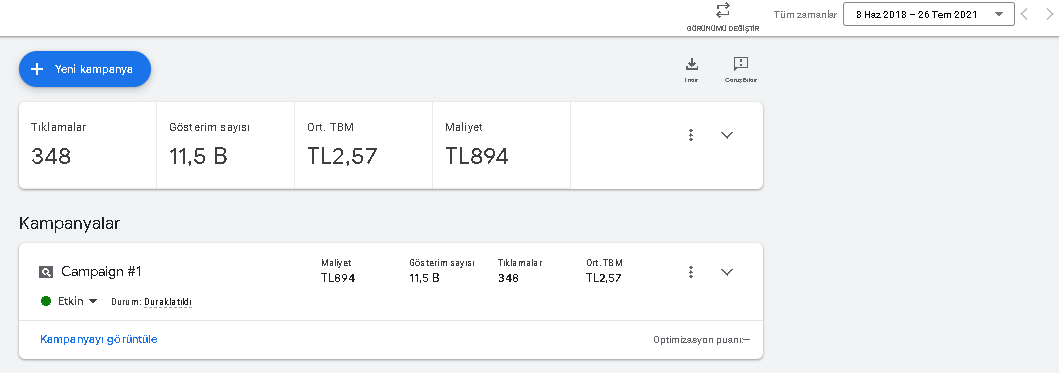Click the Duraklatıldı status link
1059x373 pixels.
tap(168, 302)
